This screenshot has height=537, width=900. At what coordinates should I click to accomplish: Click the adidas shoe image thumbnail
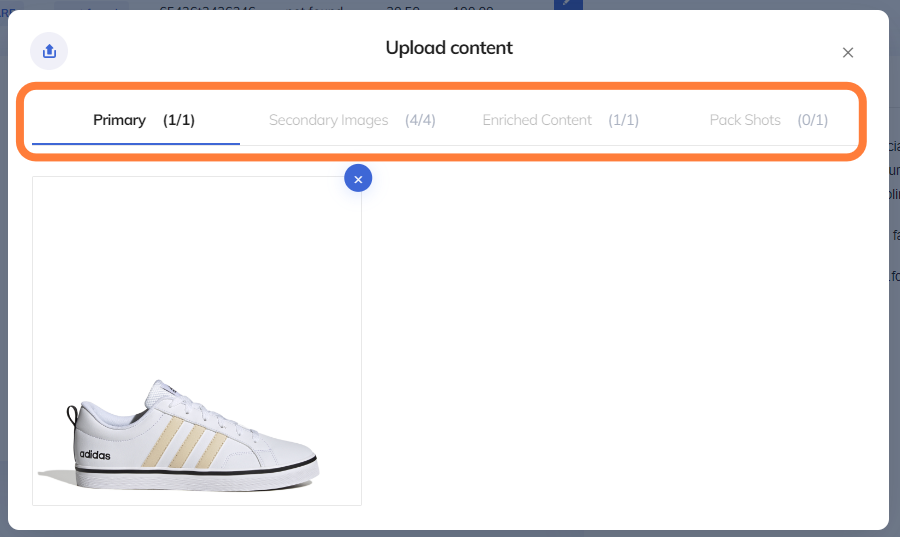pyautogui.click(x=197, y=341)
